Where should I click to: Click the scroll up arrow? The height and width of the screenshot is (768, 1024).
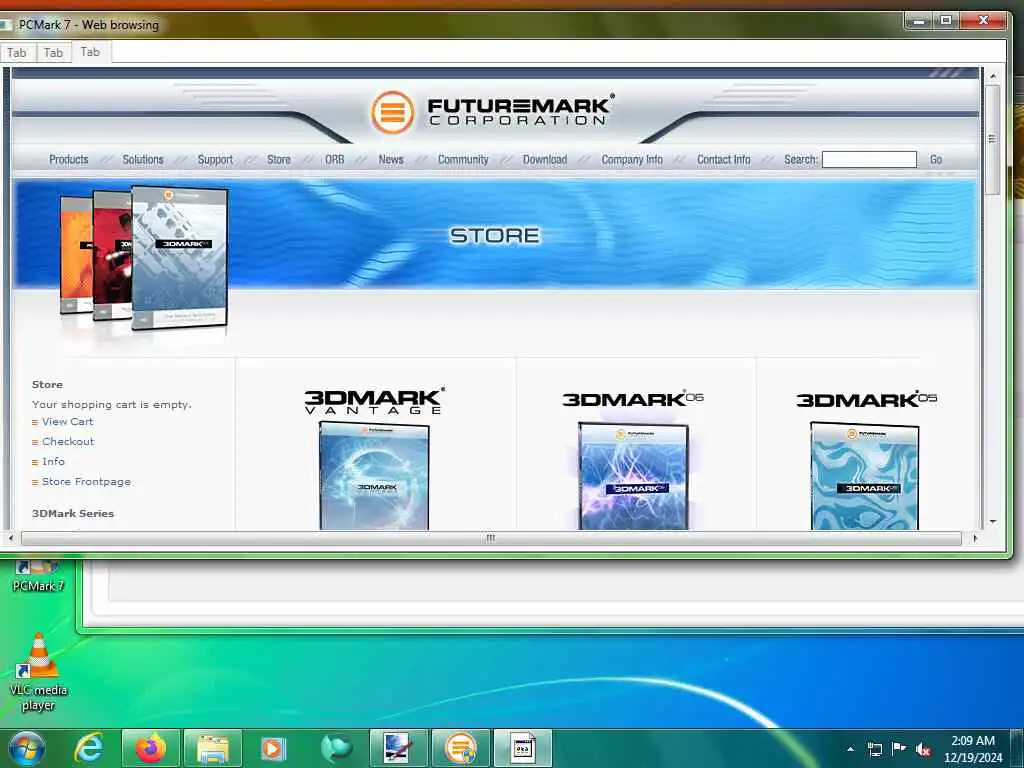pos(993,76)
